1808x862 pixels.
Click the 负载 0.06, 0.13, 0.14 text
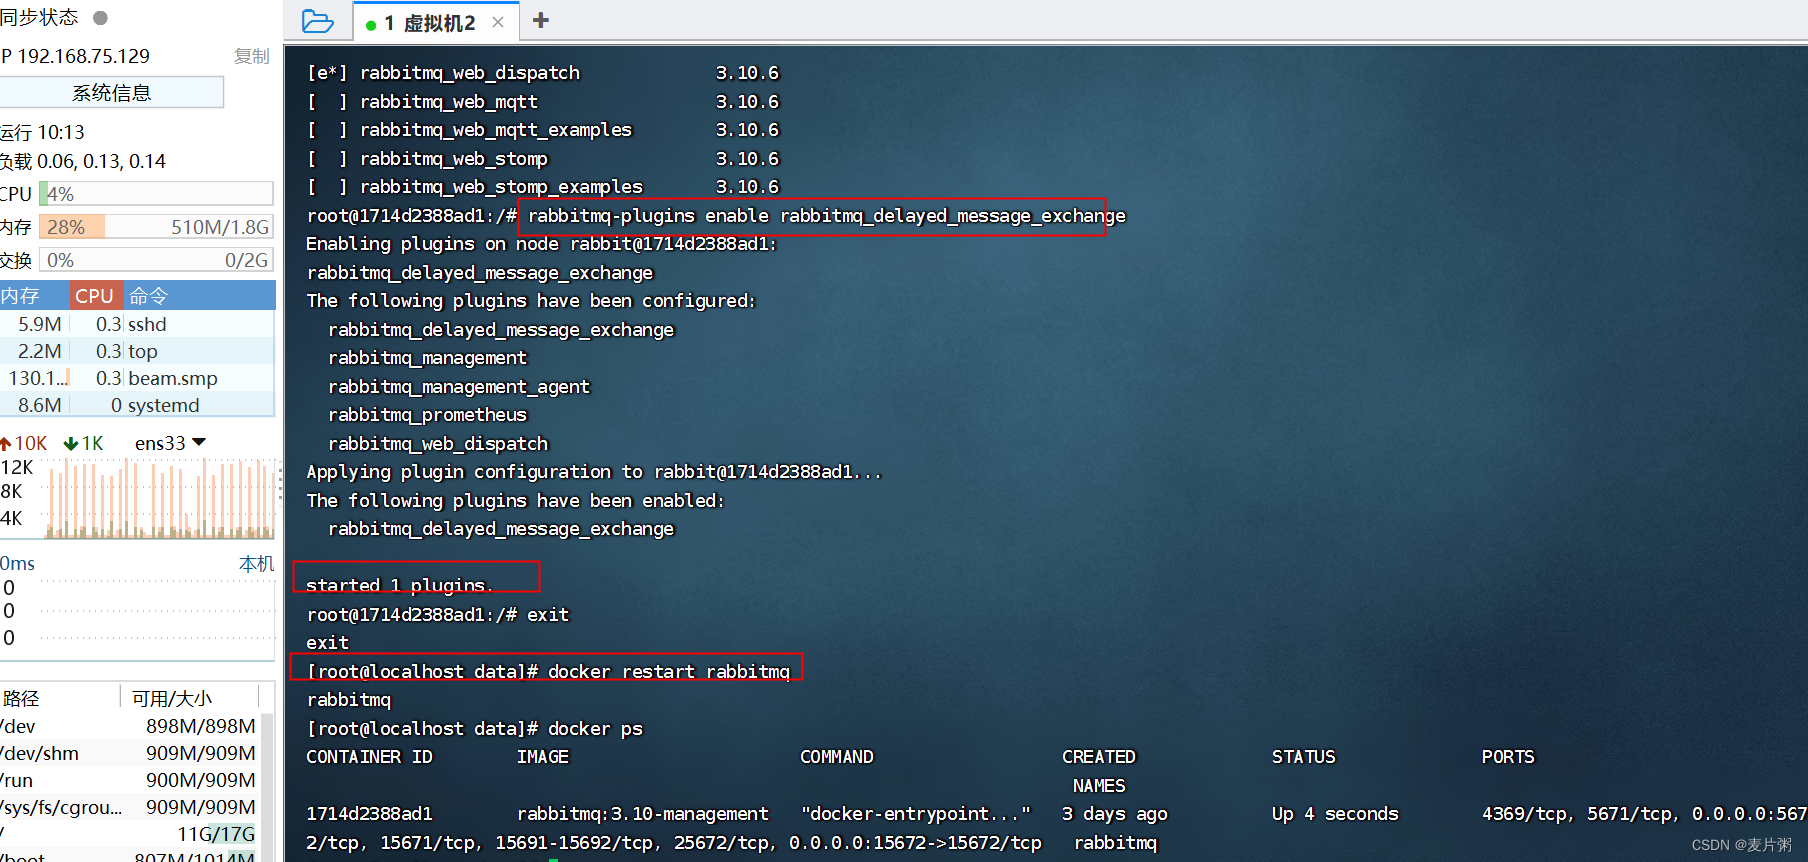83,161
